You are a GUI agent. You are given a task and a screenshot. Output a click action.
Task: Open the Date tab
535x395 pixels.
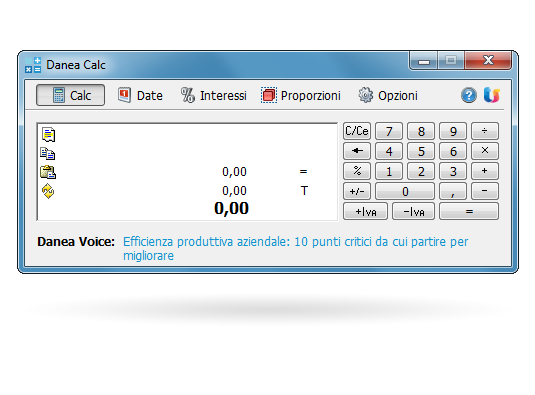pyautogui.click(x=140, y=95)
